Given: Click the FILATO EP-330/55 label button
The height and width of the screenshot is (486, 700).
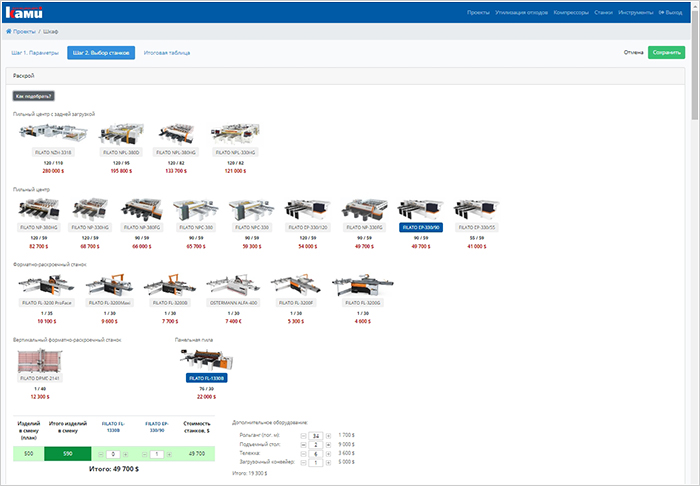Looking at the screenshot, I should point(476,227).
